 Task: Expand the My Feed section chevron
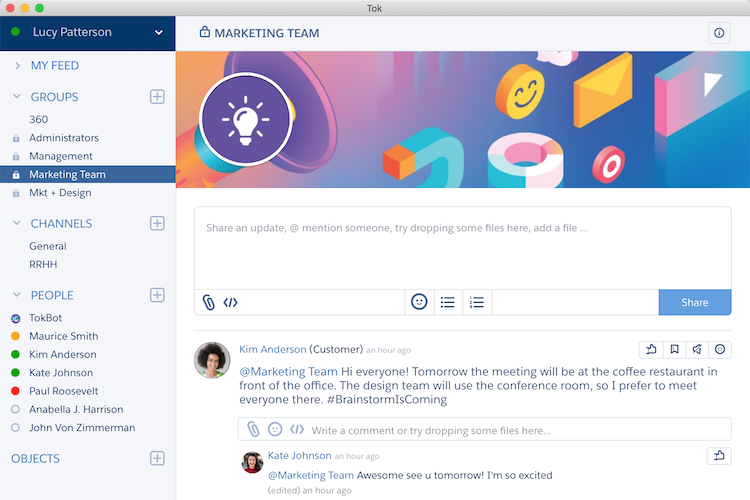pos(17,66)
